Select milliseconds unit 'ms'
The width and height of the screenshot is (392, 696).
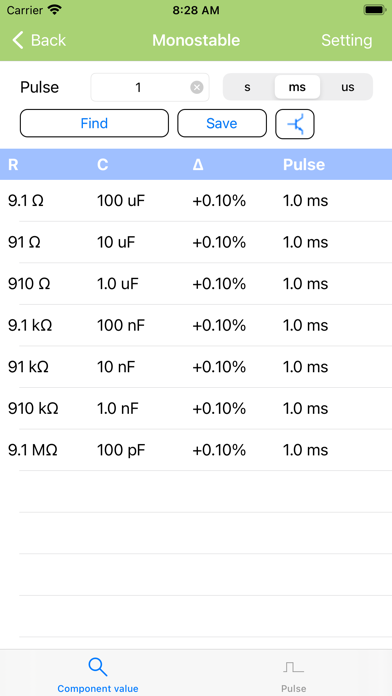click(297, 87)
